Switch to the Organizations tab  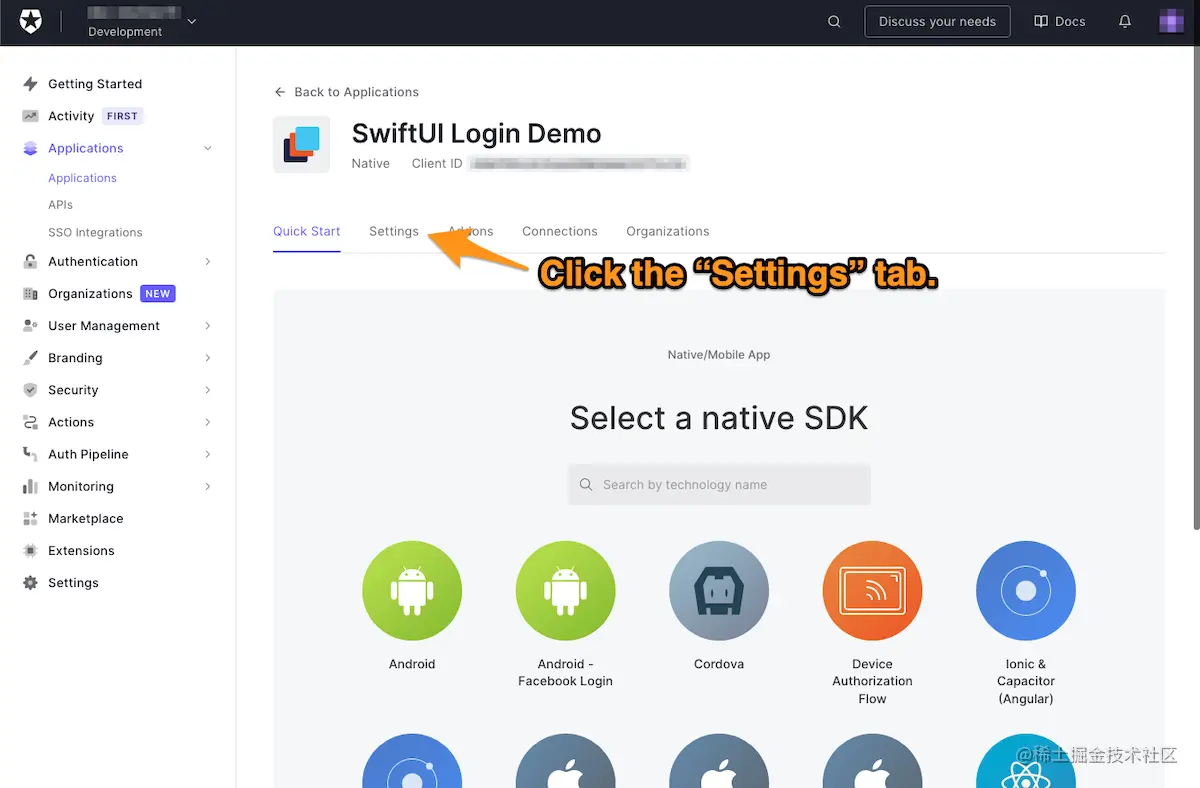pyautogui.click(x=668, y=231)
